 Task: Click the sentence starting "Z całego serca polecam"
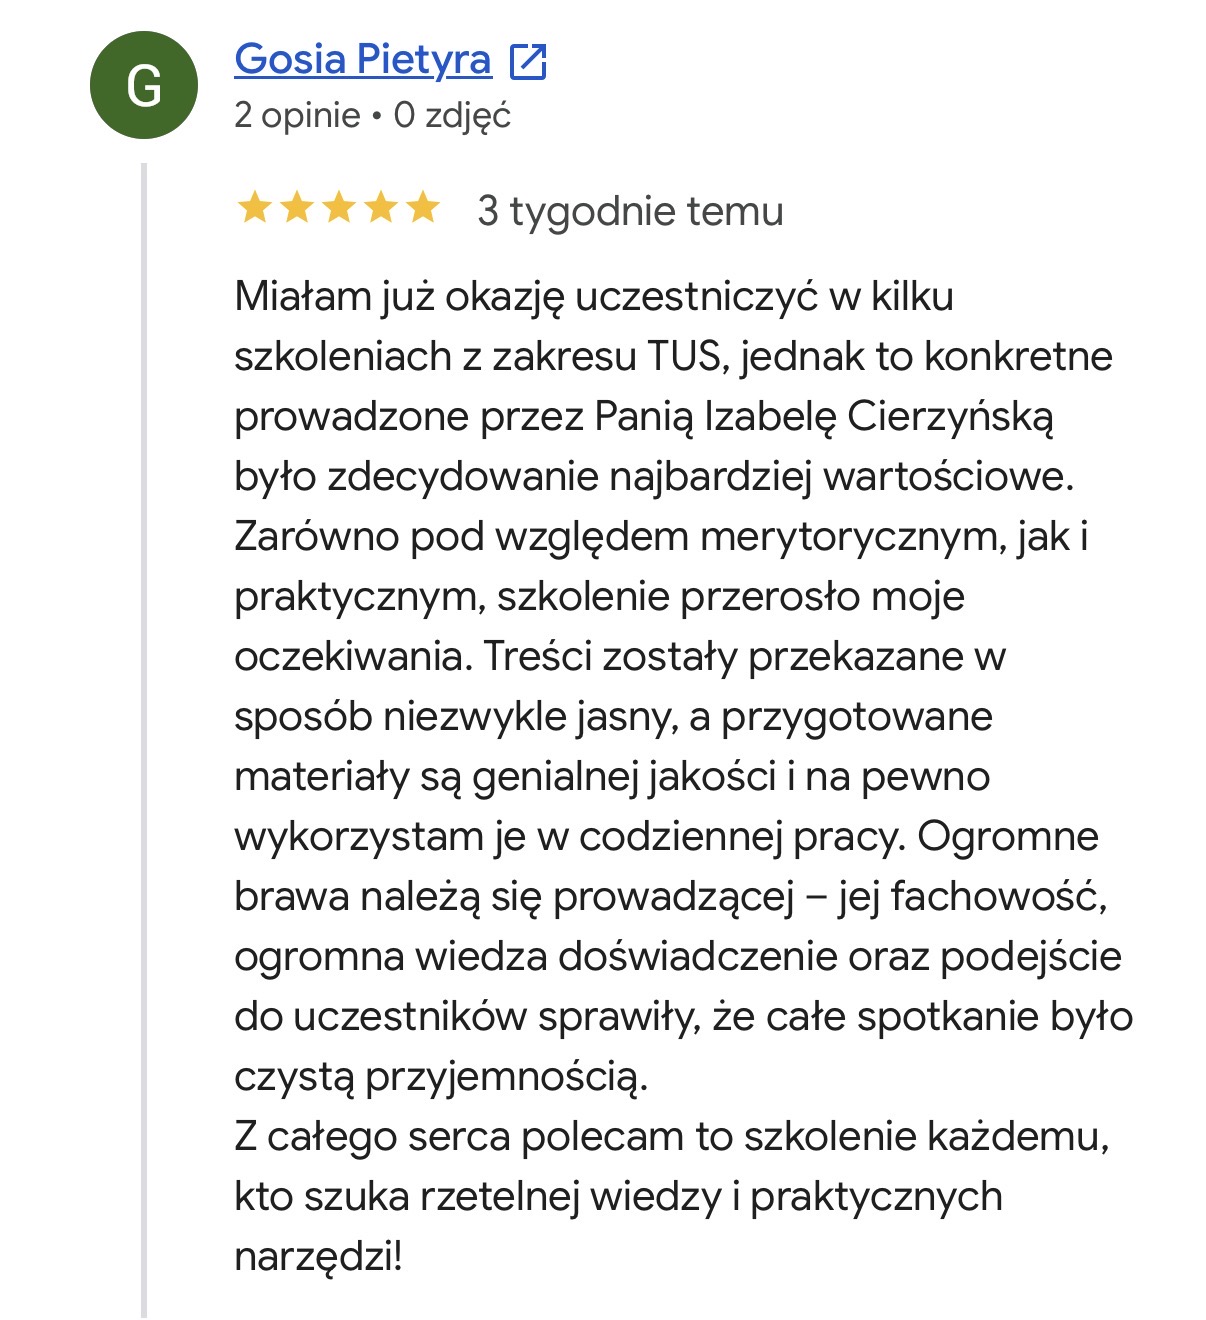click(672, 1137)
